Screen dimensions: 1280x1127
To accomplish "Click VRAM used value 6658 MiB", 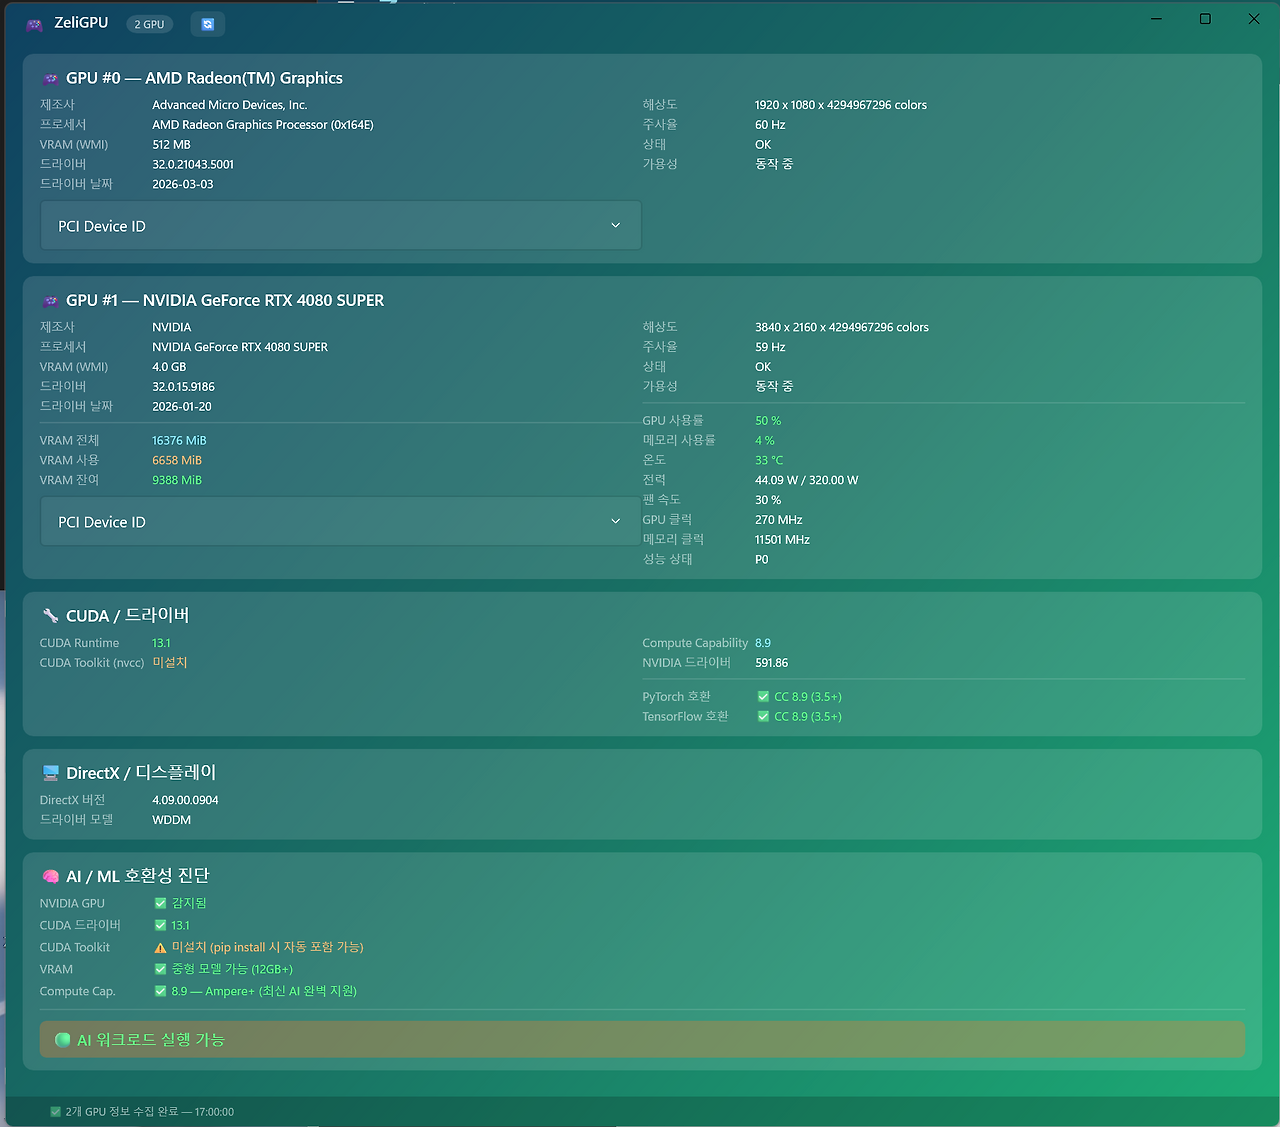I will coord(177,461).
